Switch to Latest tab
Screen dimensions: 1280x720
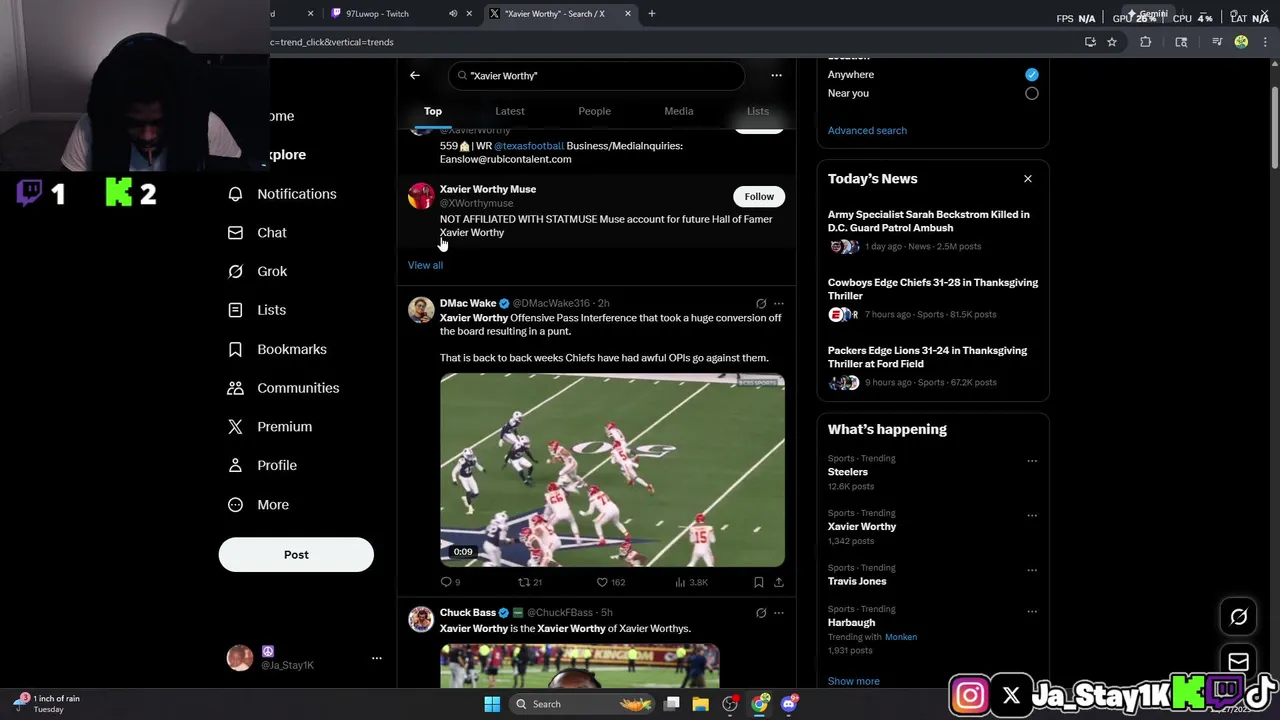tap(510, 111)
